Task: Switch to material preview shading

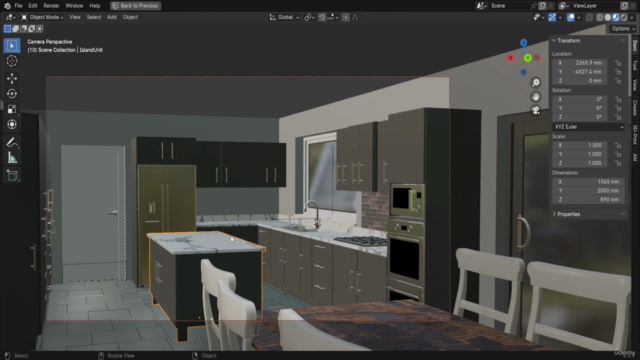Action: tap(616, 17)
